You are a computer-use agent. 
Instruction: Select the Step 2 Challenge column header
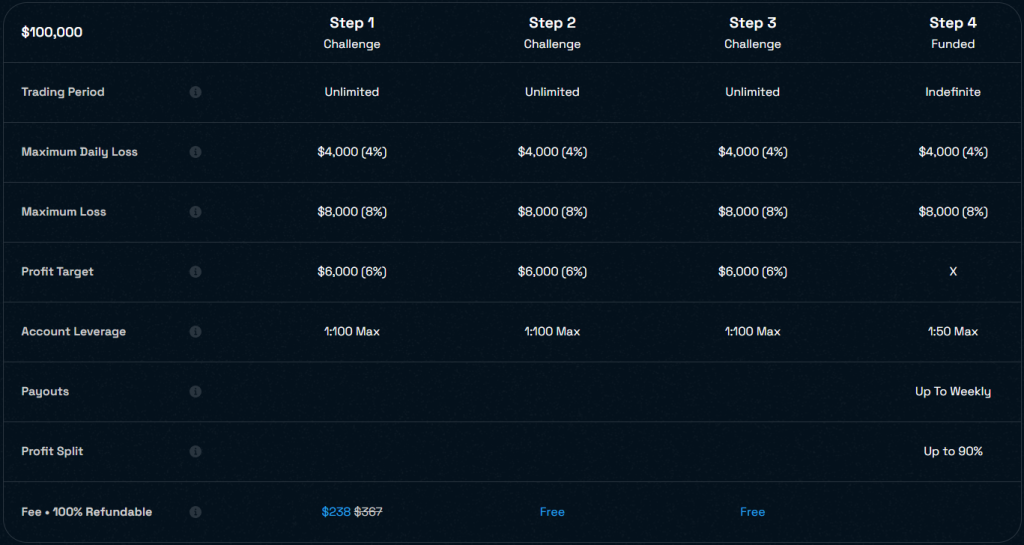coord(552,32)
